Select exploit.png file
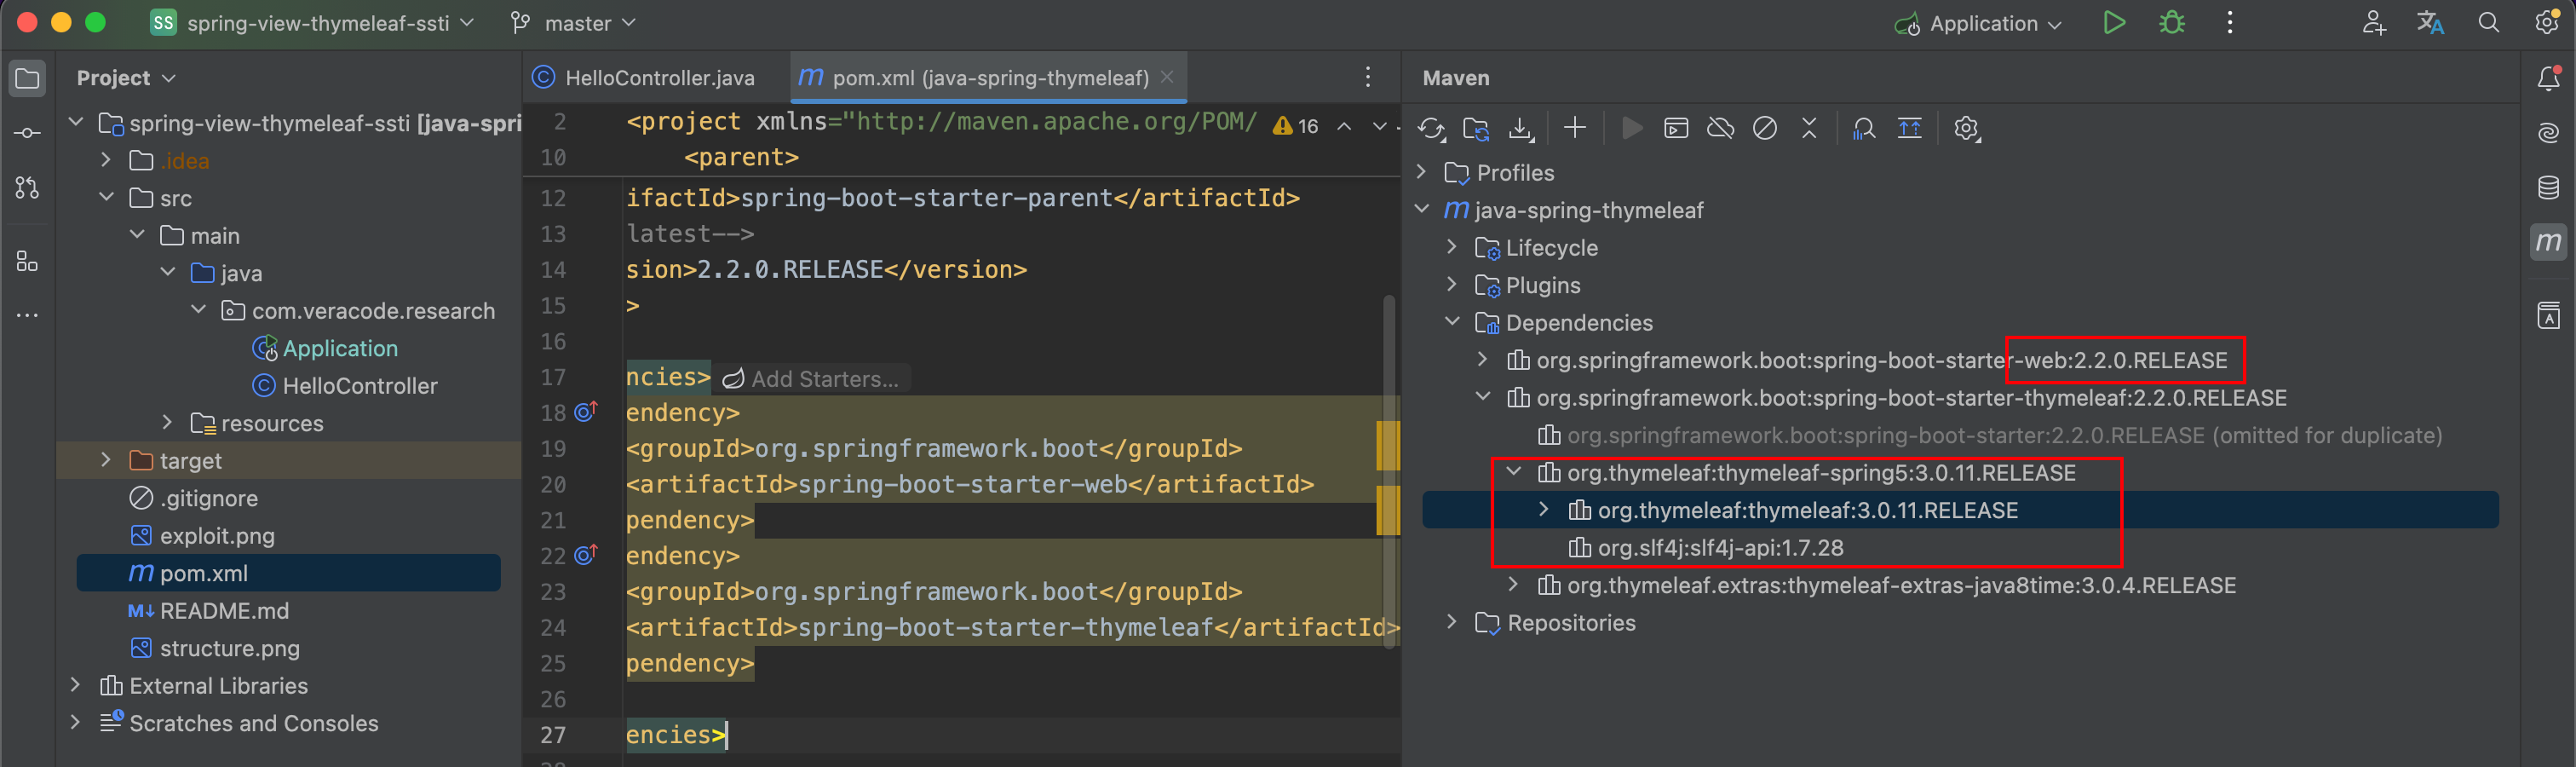This screenshot has height=767, width=2576. click(x=203, y=536)
